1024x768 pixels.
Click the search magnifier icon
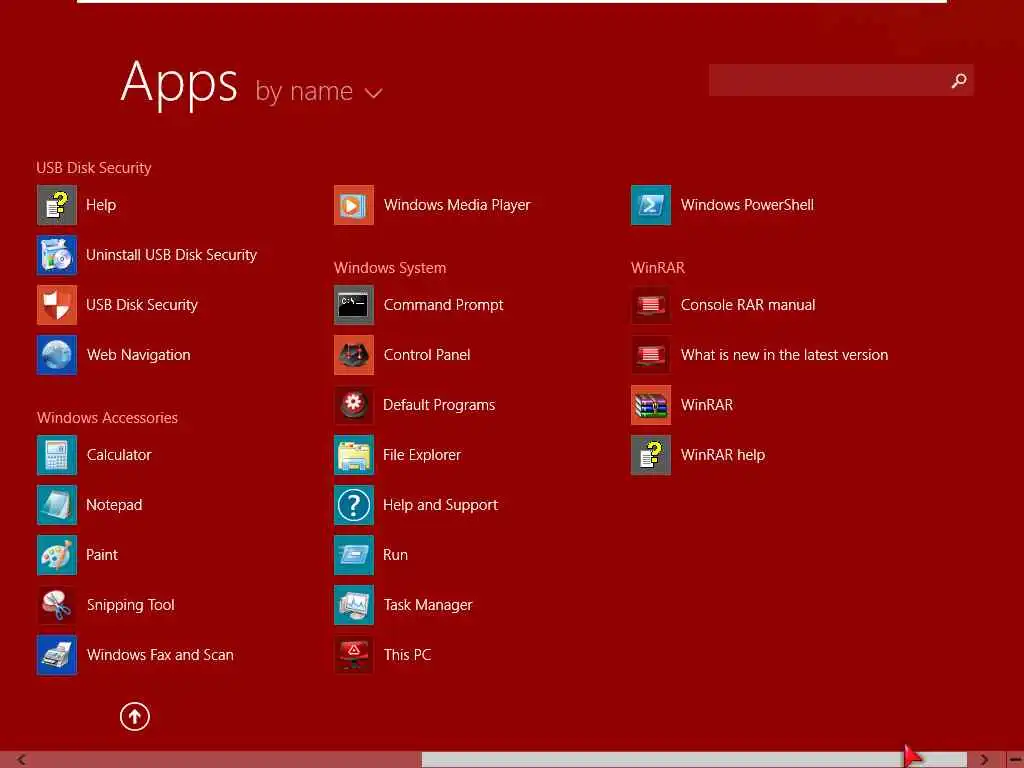(x=959, y=80)
